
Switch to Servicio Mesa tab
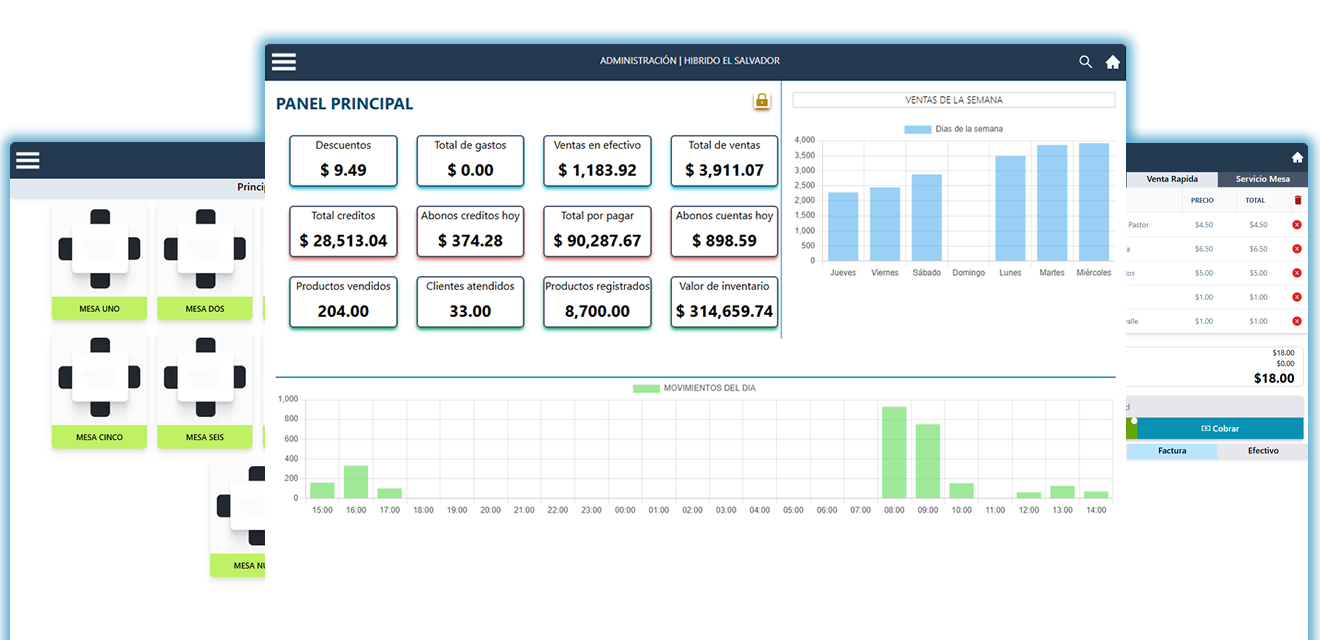pos(1262,180)
